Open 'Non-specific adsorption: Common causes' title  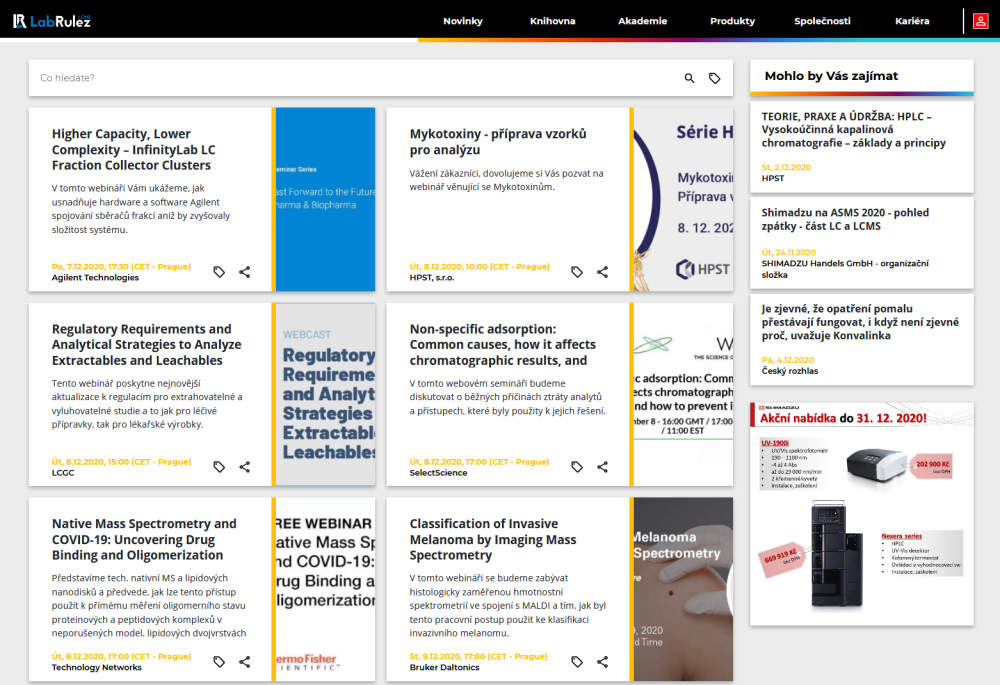503,344
